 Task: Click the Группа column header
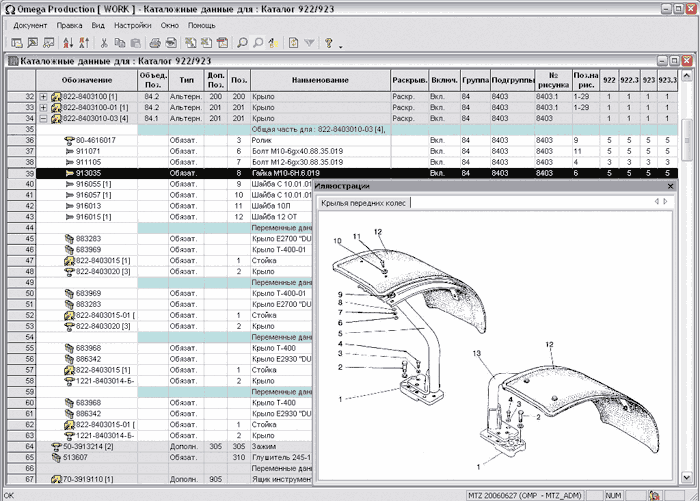pyautogui.click(x=475, y=80)
